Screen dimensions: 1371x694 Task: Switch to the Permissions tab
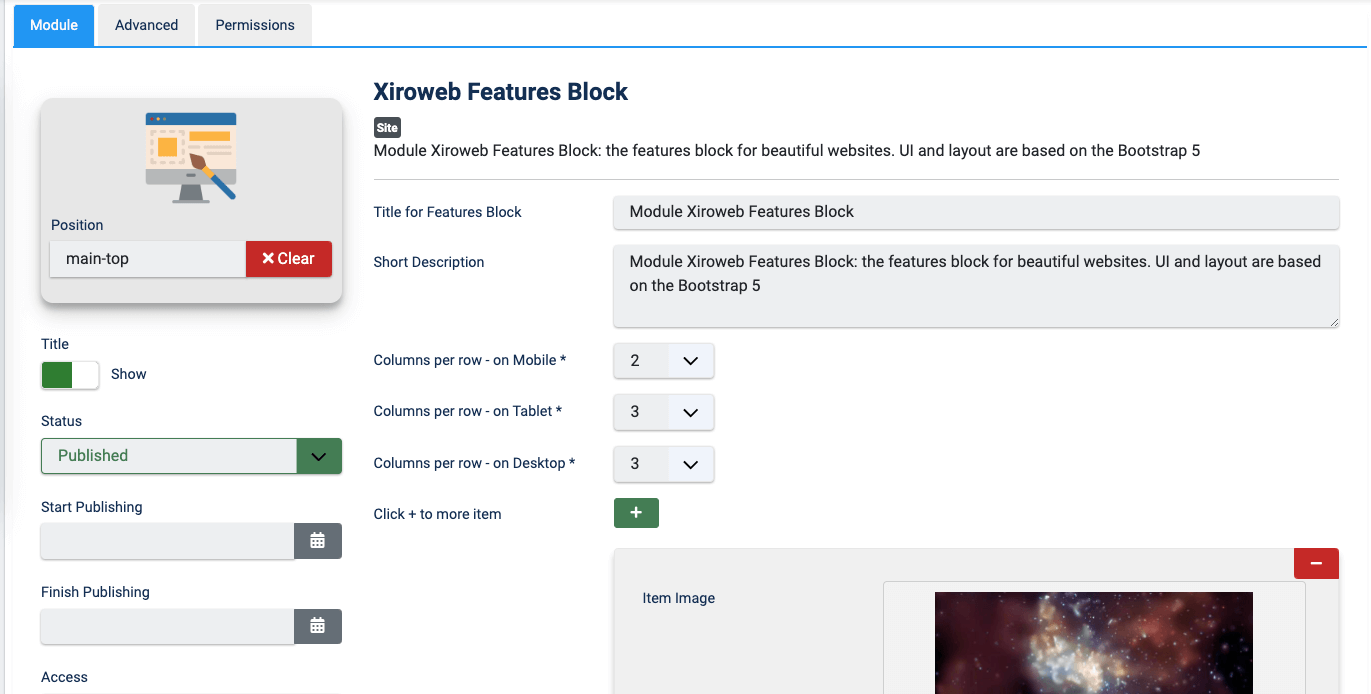point(255,25)
